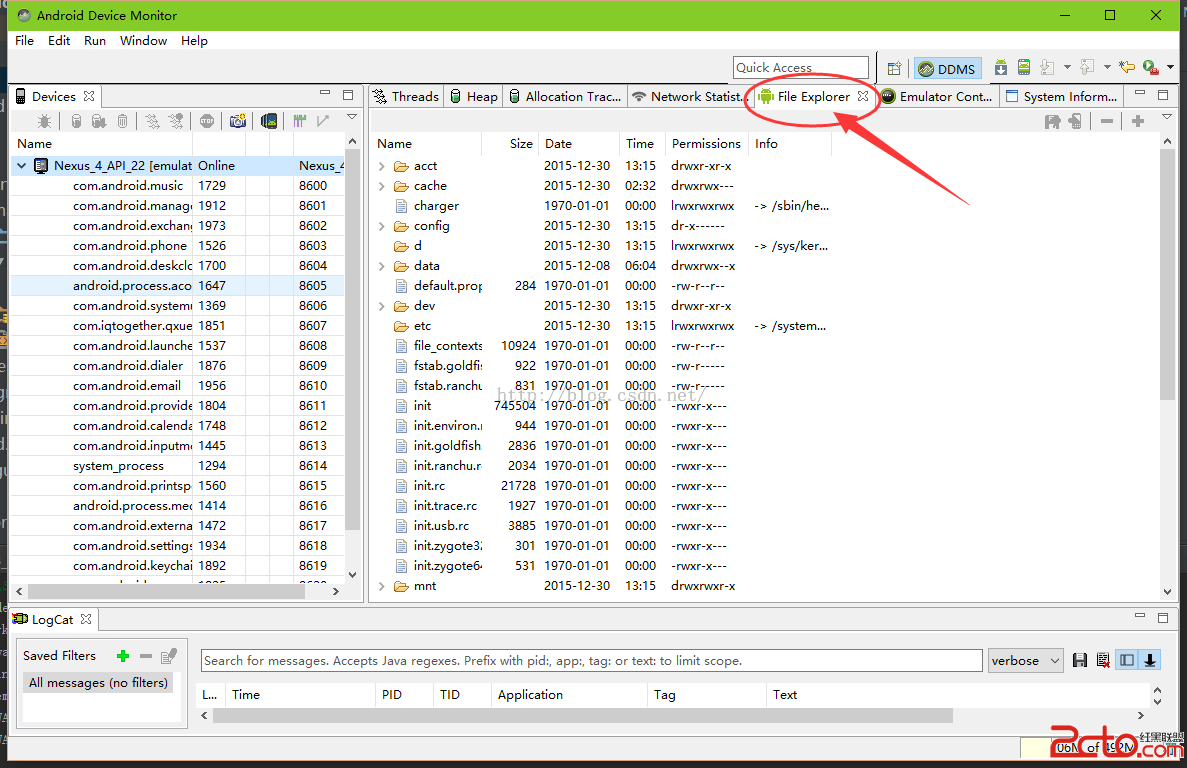Select the com.android.phone process
The width and height of the screenshot is (1187, 768).
pyautogui.click(x=176, y=246)
